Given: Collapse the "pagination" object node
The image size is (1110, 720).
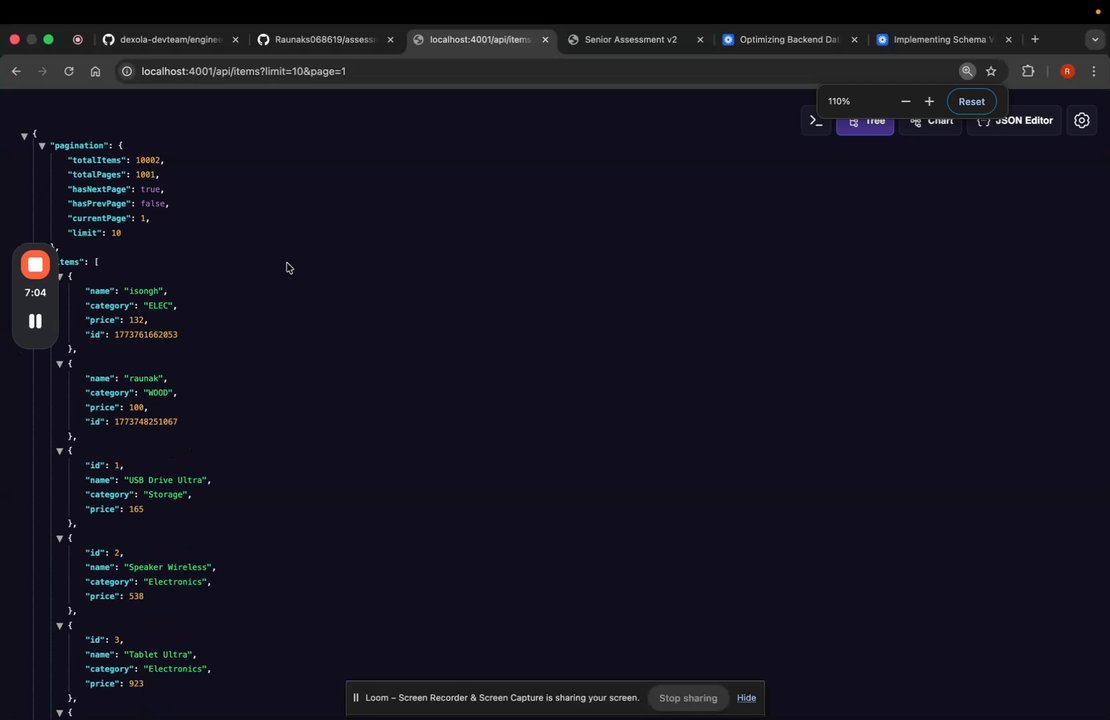Looking at the screenshot, I should pyautogui.click(x=42, y=146).
